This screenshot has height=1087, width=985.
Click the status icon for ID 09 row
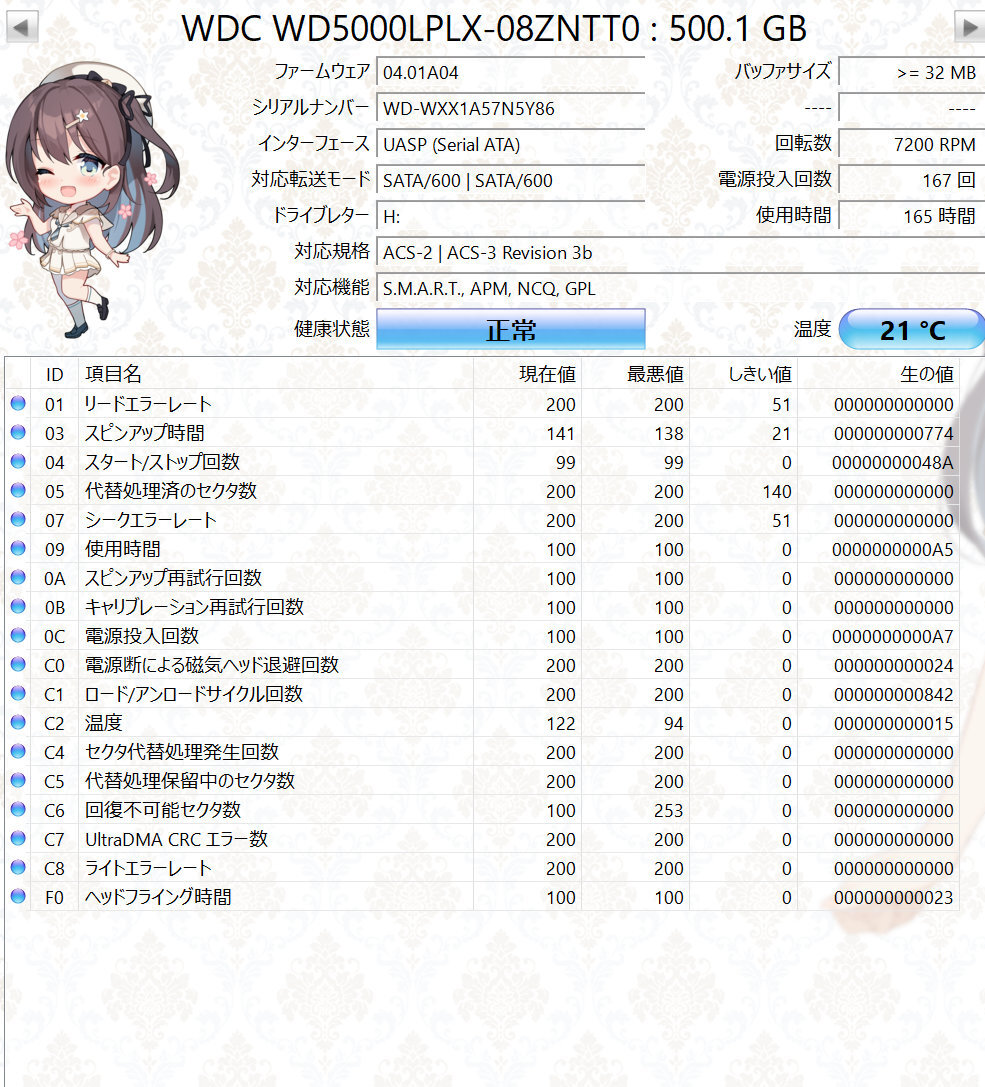tap(18, 549)
